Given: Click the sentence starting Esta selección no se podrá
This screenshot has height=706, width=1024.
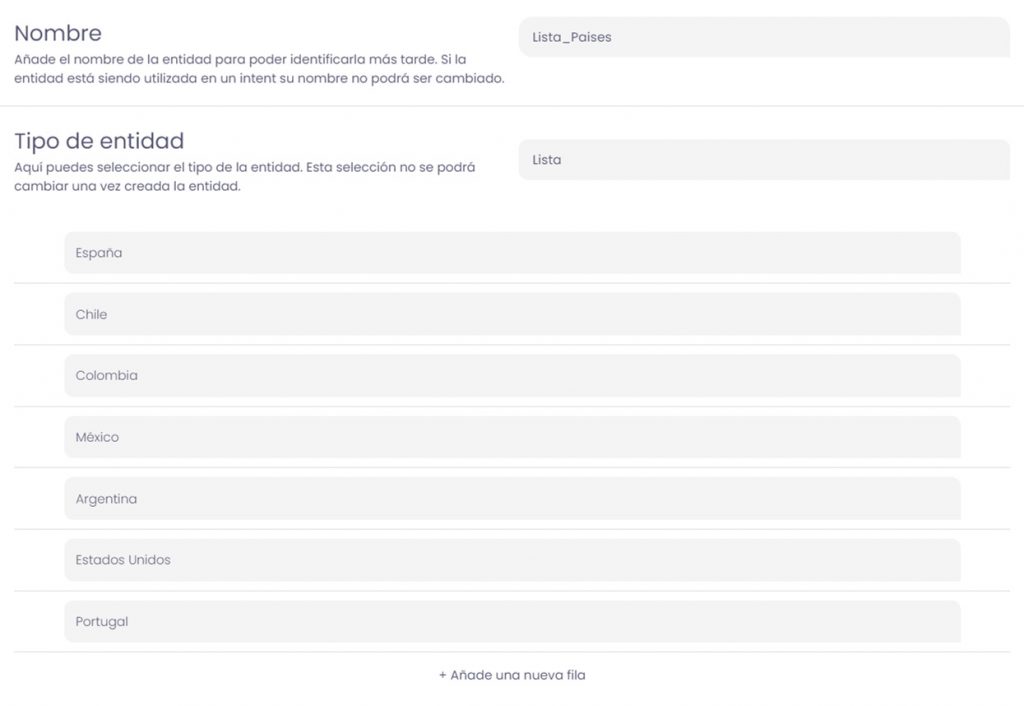Looking at the screenshot, I should click(x=128, y=186).
